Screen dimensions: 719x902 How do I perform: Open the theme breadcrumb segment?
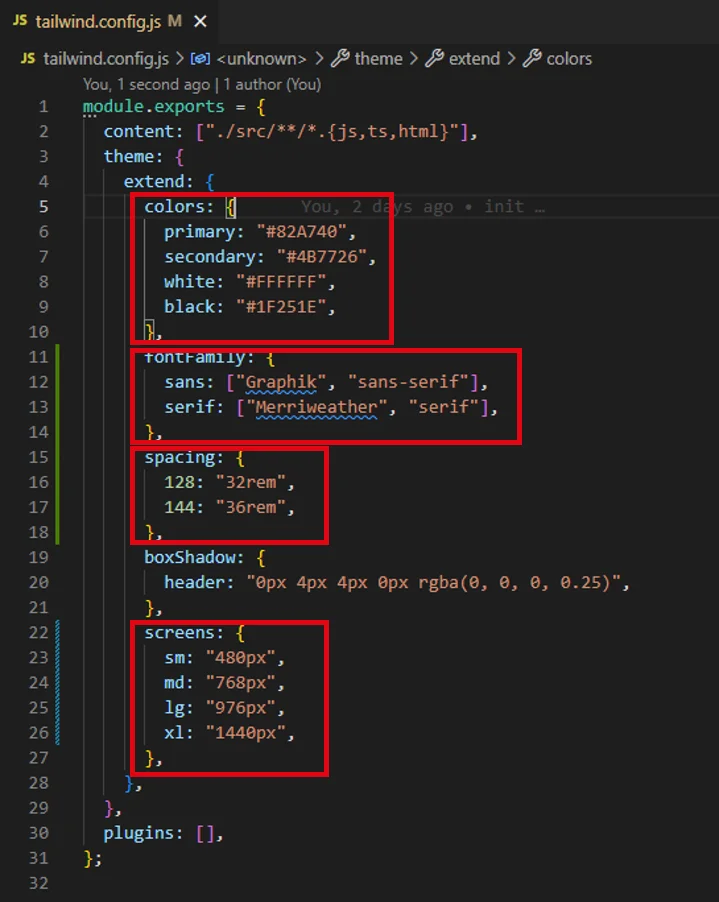[x=378, y=59]
